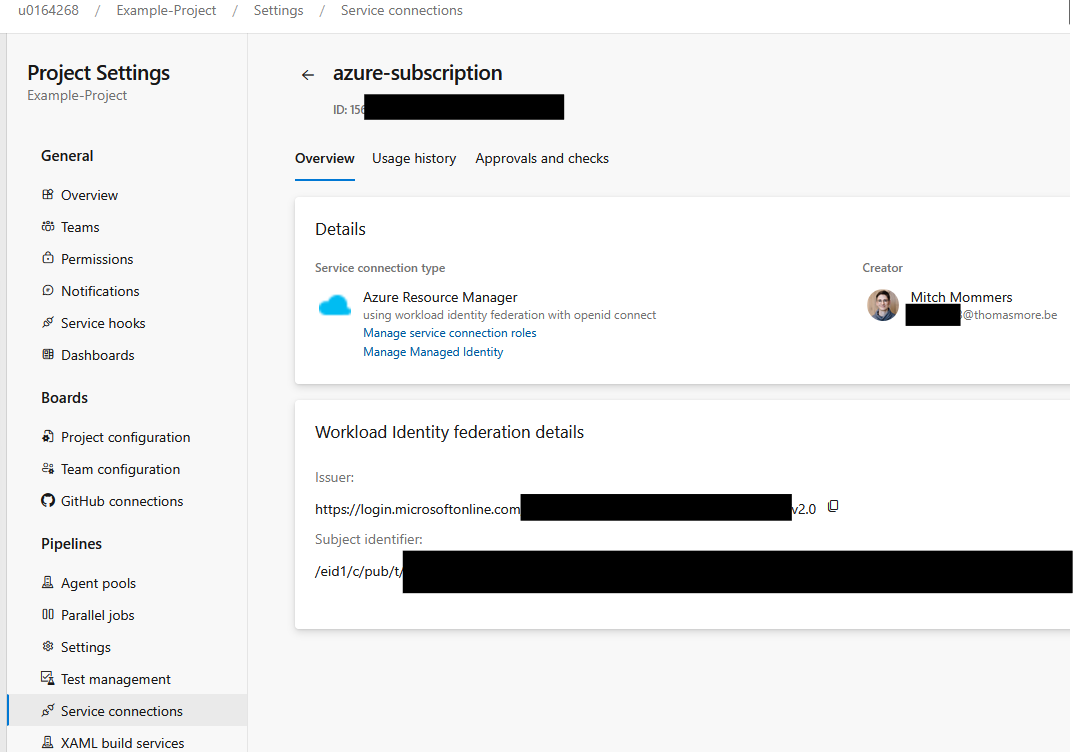Click the XAML build services icon
This screenshot has height=752, width=1073.
47,742
